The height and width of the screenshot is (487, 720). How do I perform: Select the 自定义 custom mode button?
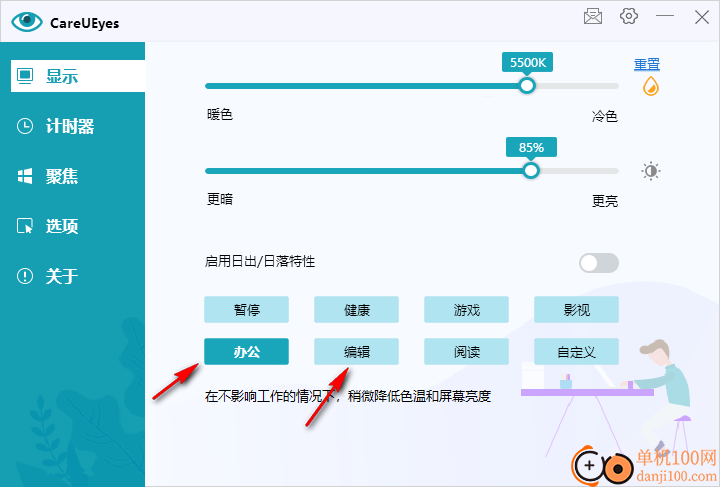pos(576,352)
